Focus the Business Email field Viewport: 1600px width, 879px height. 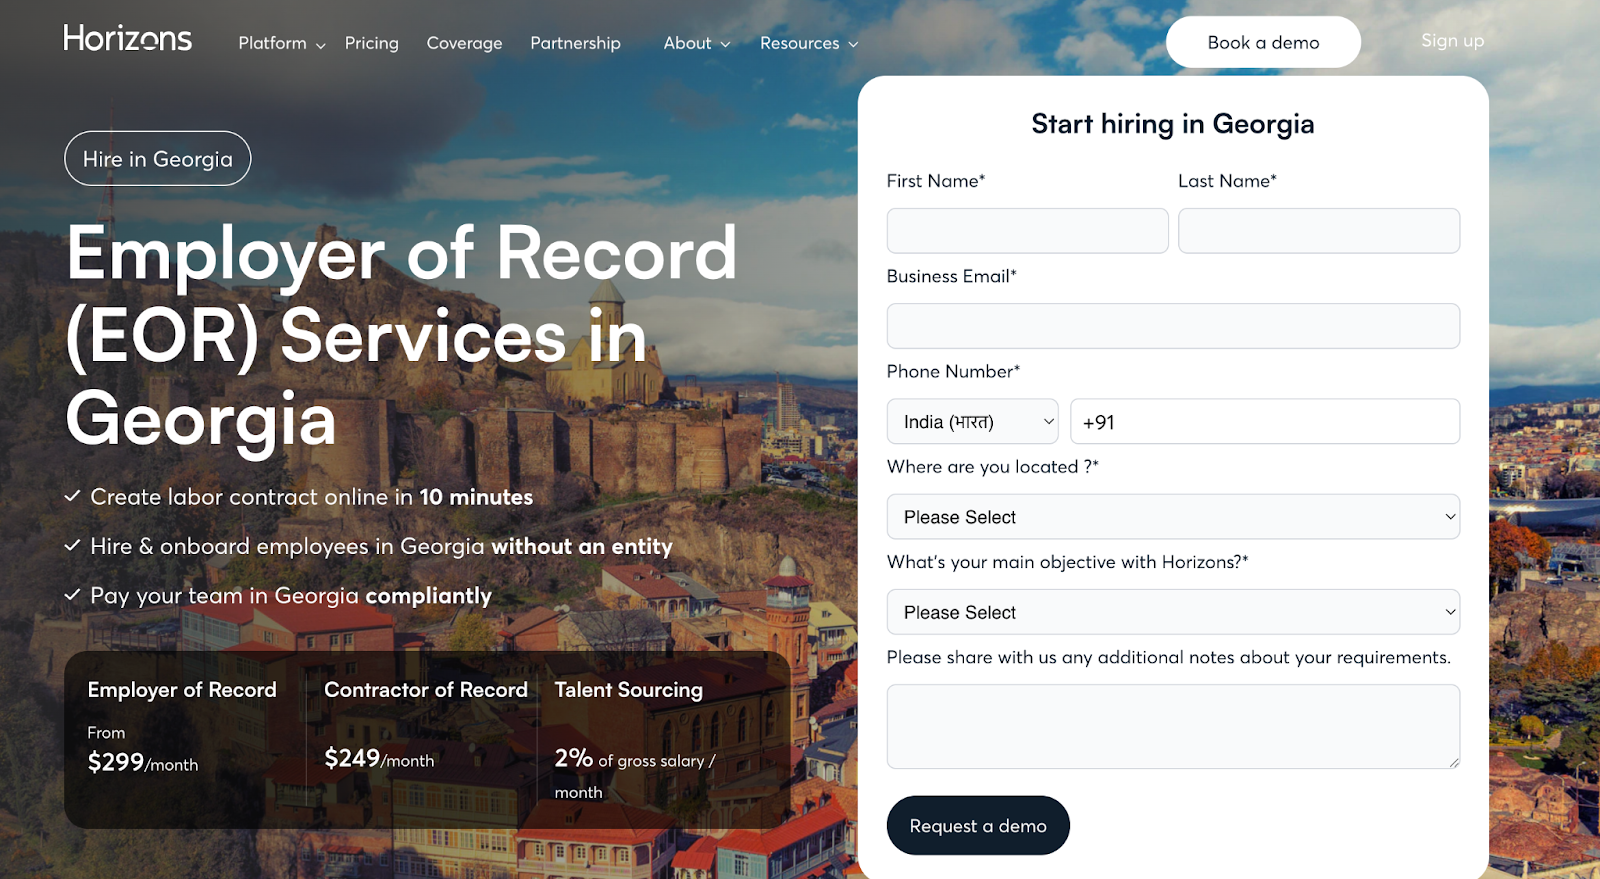pyautogui.click(x=1173, y=326)
